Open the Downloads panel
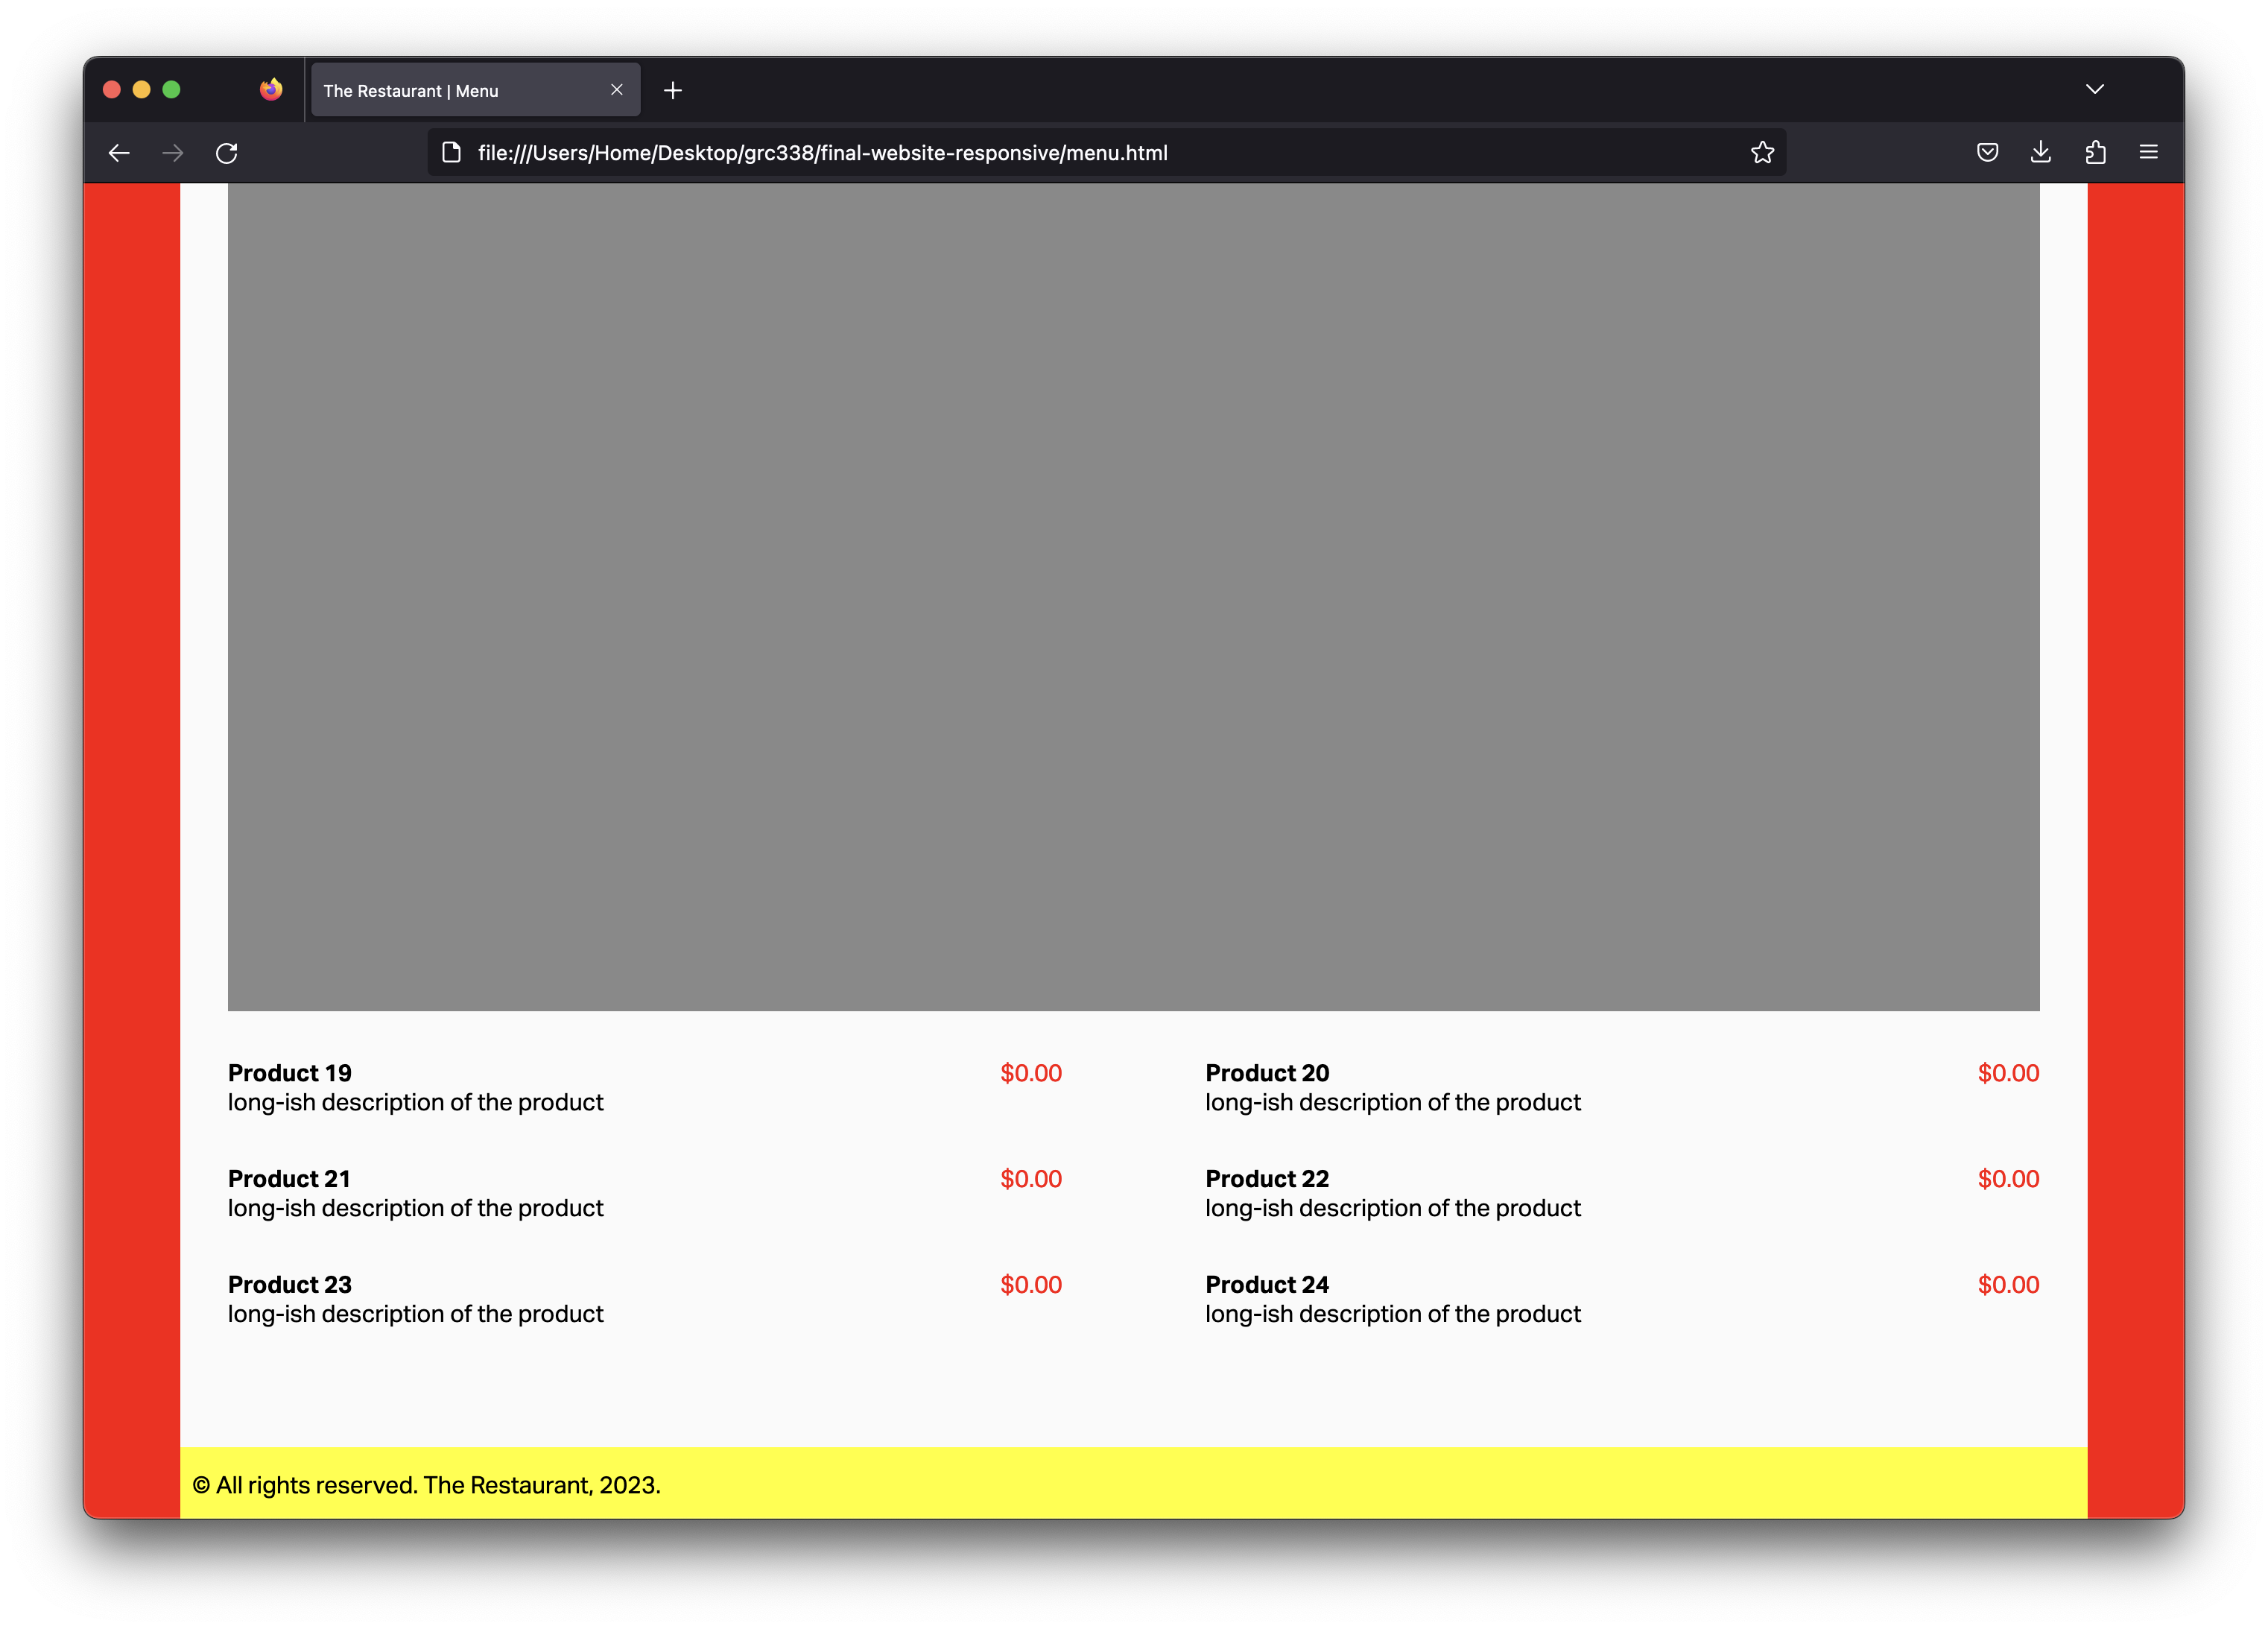The image size is (2268, 1629). (2041, 152)
